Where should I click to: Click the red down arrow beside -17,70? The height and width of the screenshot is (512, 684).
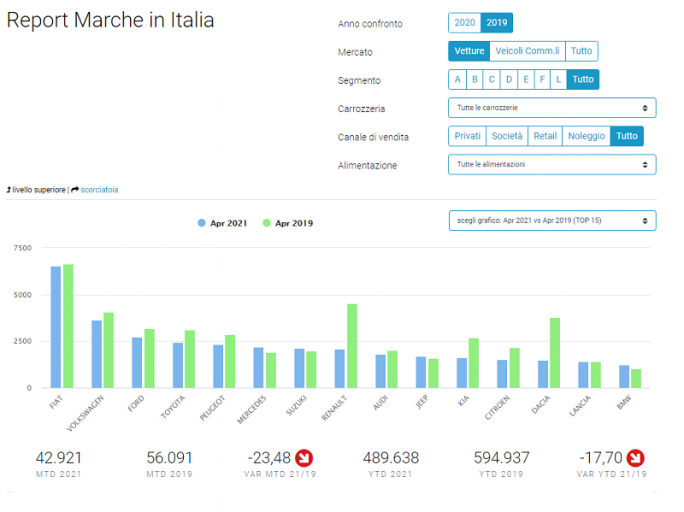[x=636, y=458]
